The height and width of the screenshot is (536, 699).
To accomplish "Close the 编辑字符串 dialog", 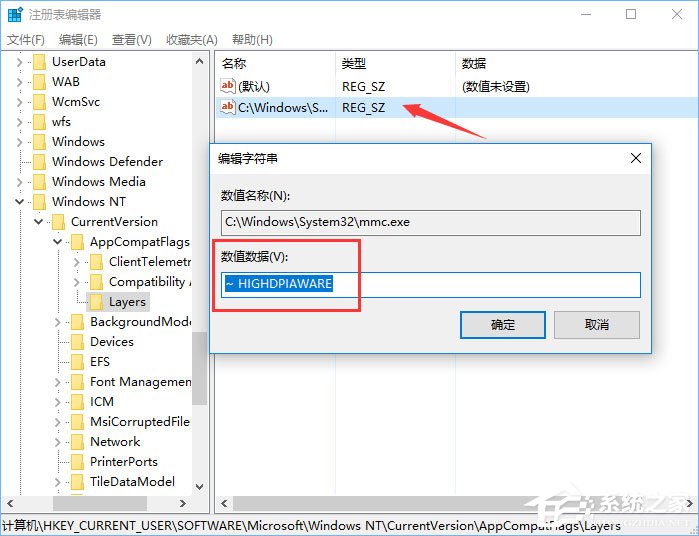I will point(636,158).
